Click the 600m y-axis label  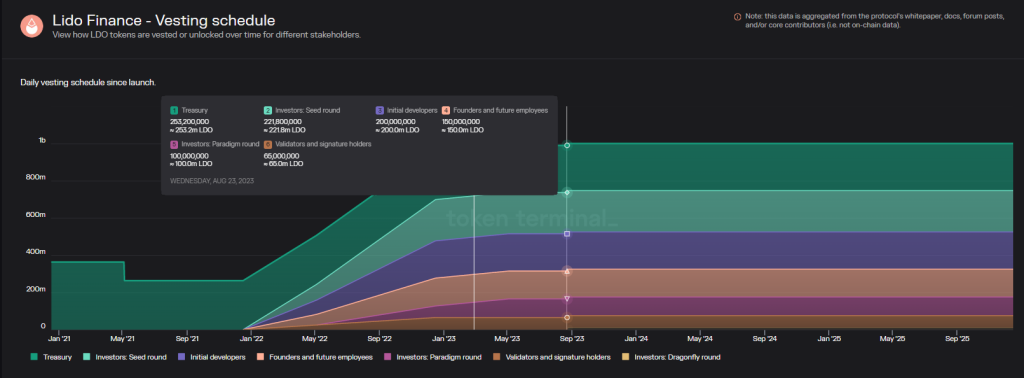click(x=35, y=215)
